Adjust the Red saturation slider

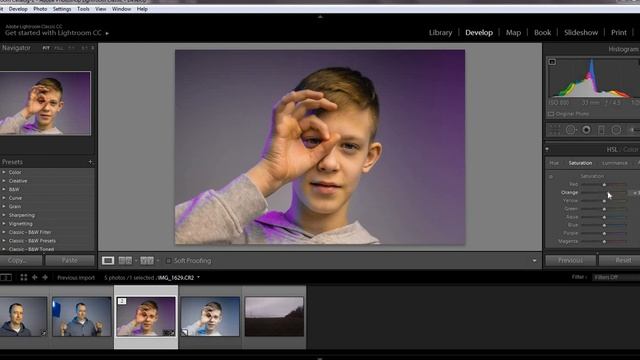pos(604,184)
